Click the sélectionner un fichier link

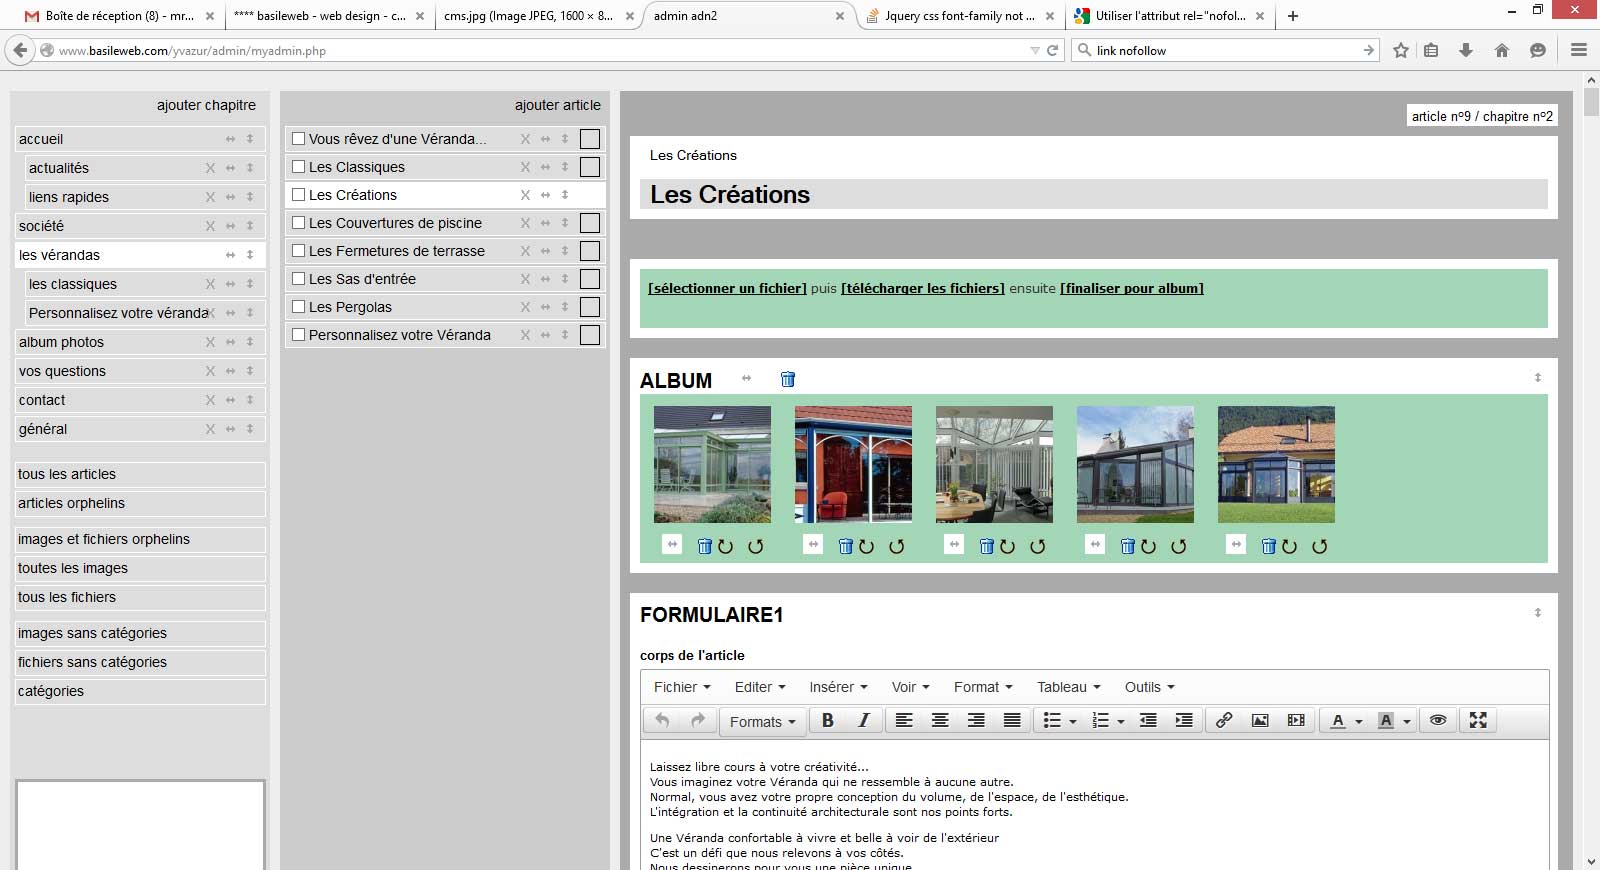(727, 288)
